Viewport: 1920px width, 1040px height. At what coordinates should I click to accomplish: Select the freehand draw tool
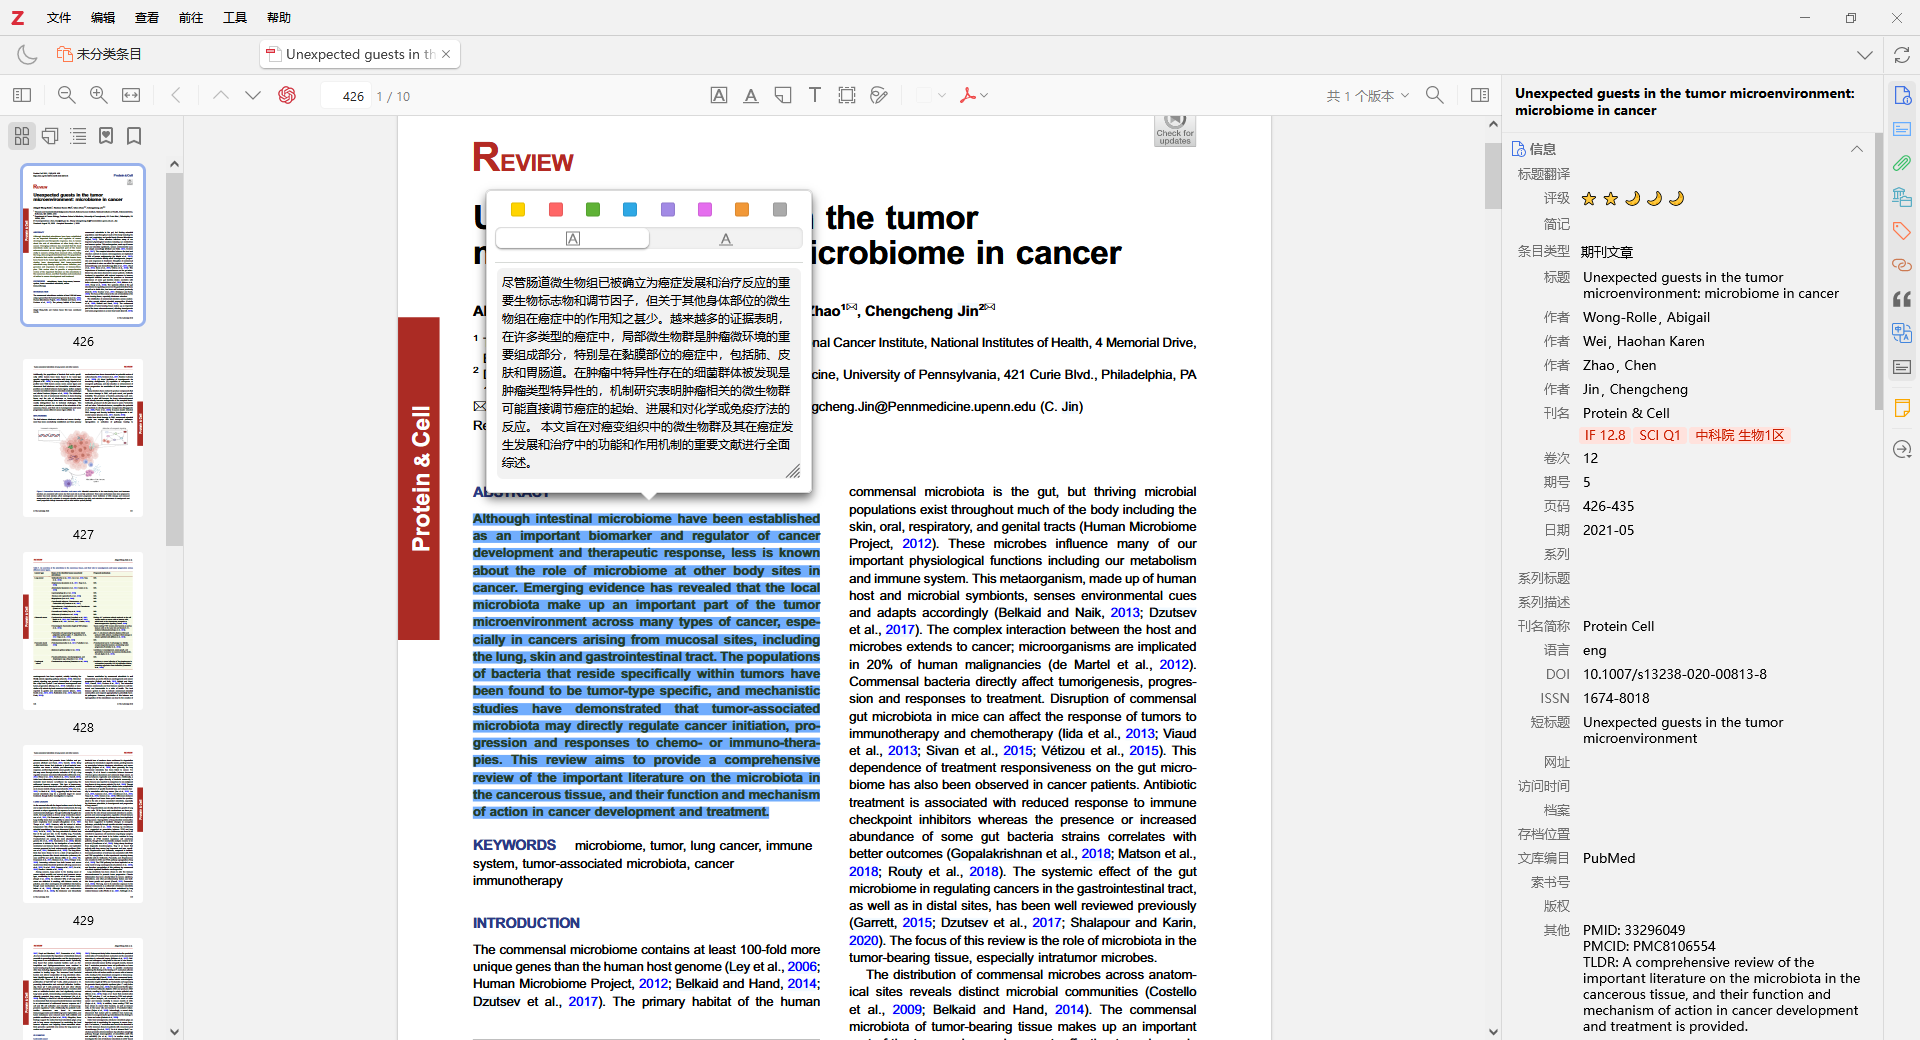click(x=879, y=94)
